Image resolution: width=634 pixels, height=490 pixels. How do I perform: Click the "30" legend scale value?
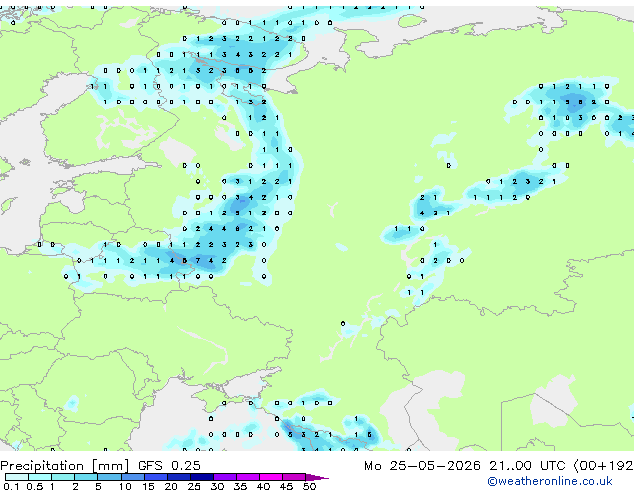(x=217, y=486)
